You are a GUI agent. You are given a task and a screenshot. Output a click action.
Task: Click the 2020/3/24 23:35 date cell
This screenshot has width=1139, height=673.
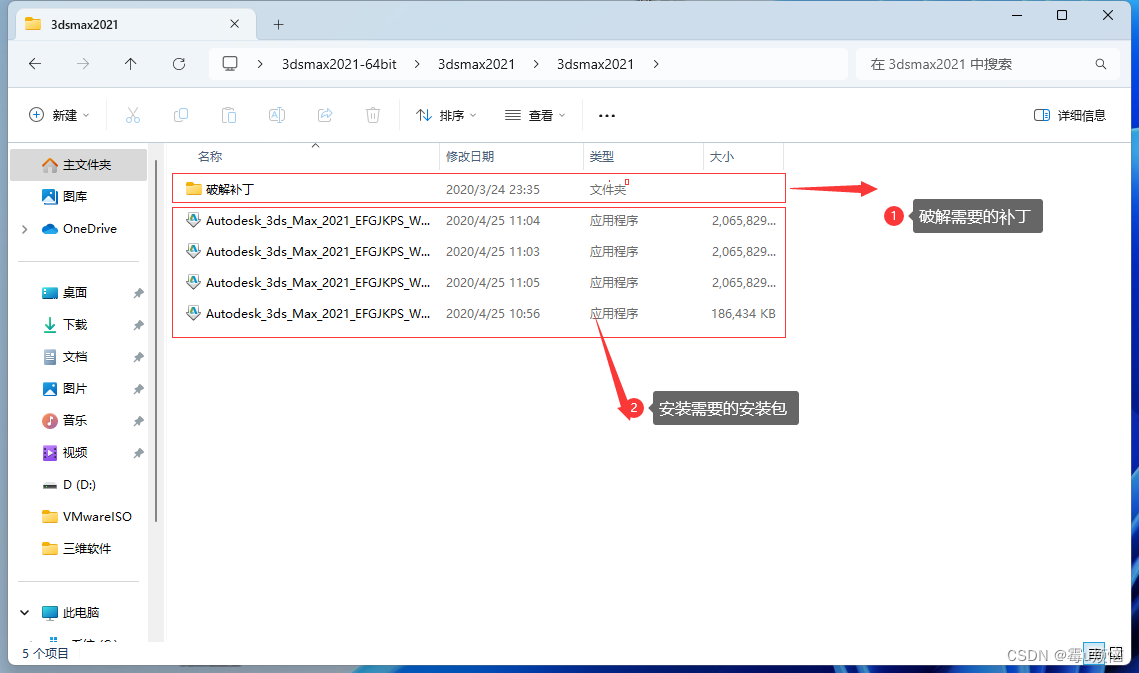(493, 190)
